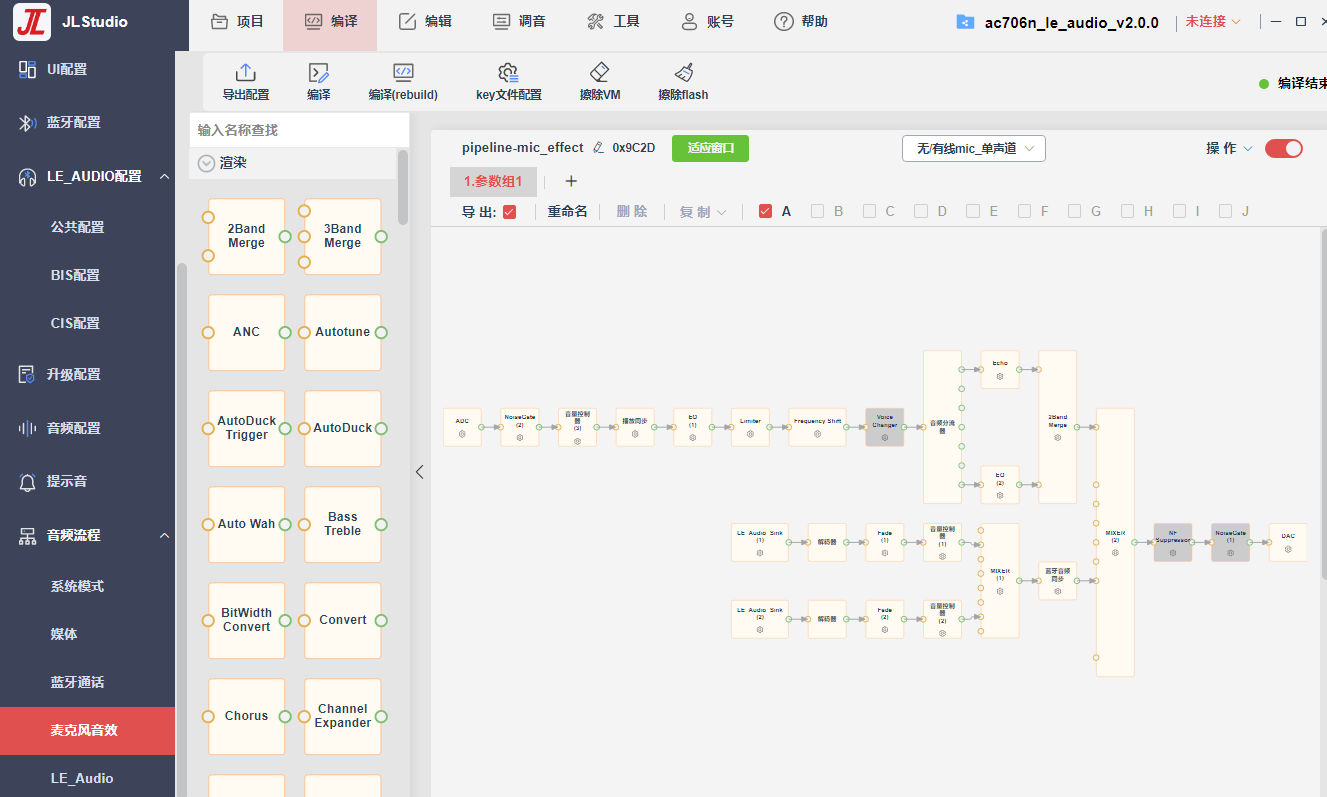Open the 工具 menu
This screenshot has width=1327, height=797.
(613, 21)
